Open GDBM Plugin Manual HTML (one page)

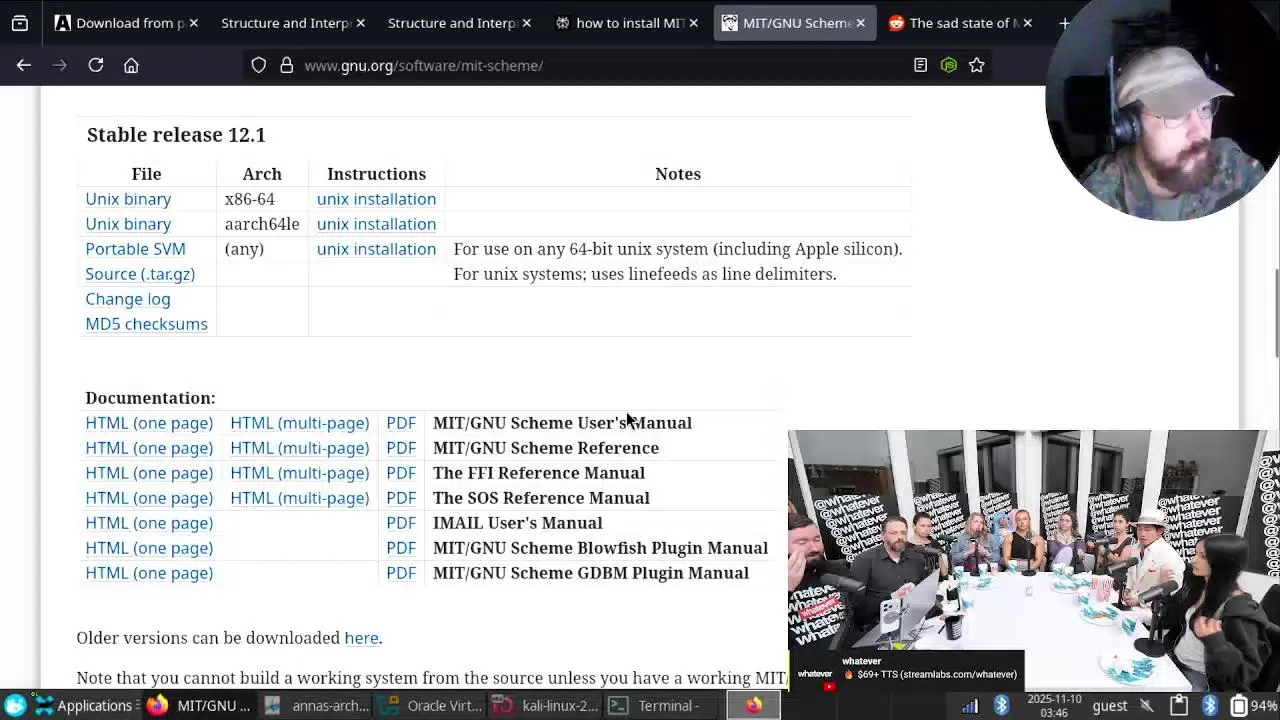click(149, 573)
